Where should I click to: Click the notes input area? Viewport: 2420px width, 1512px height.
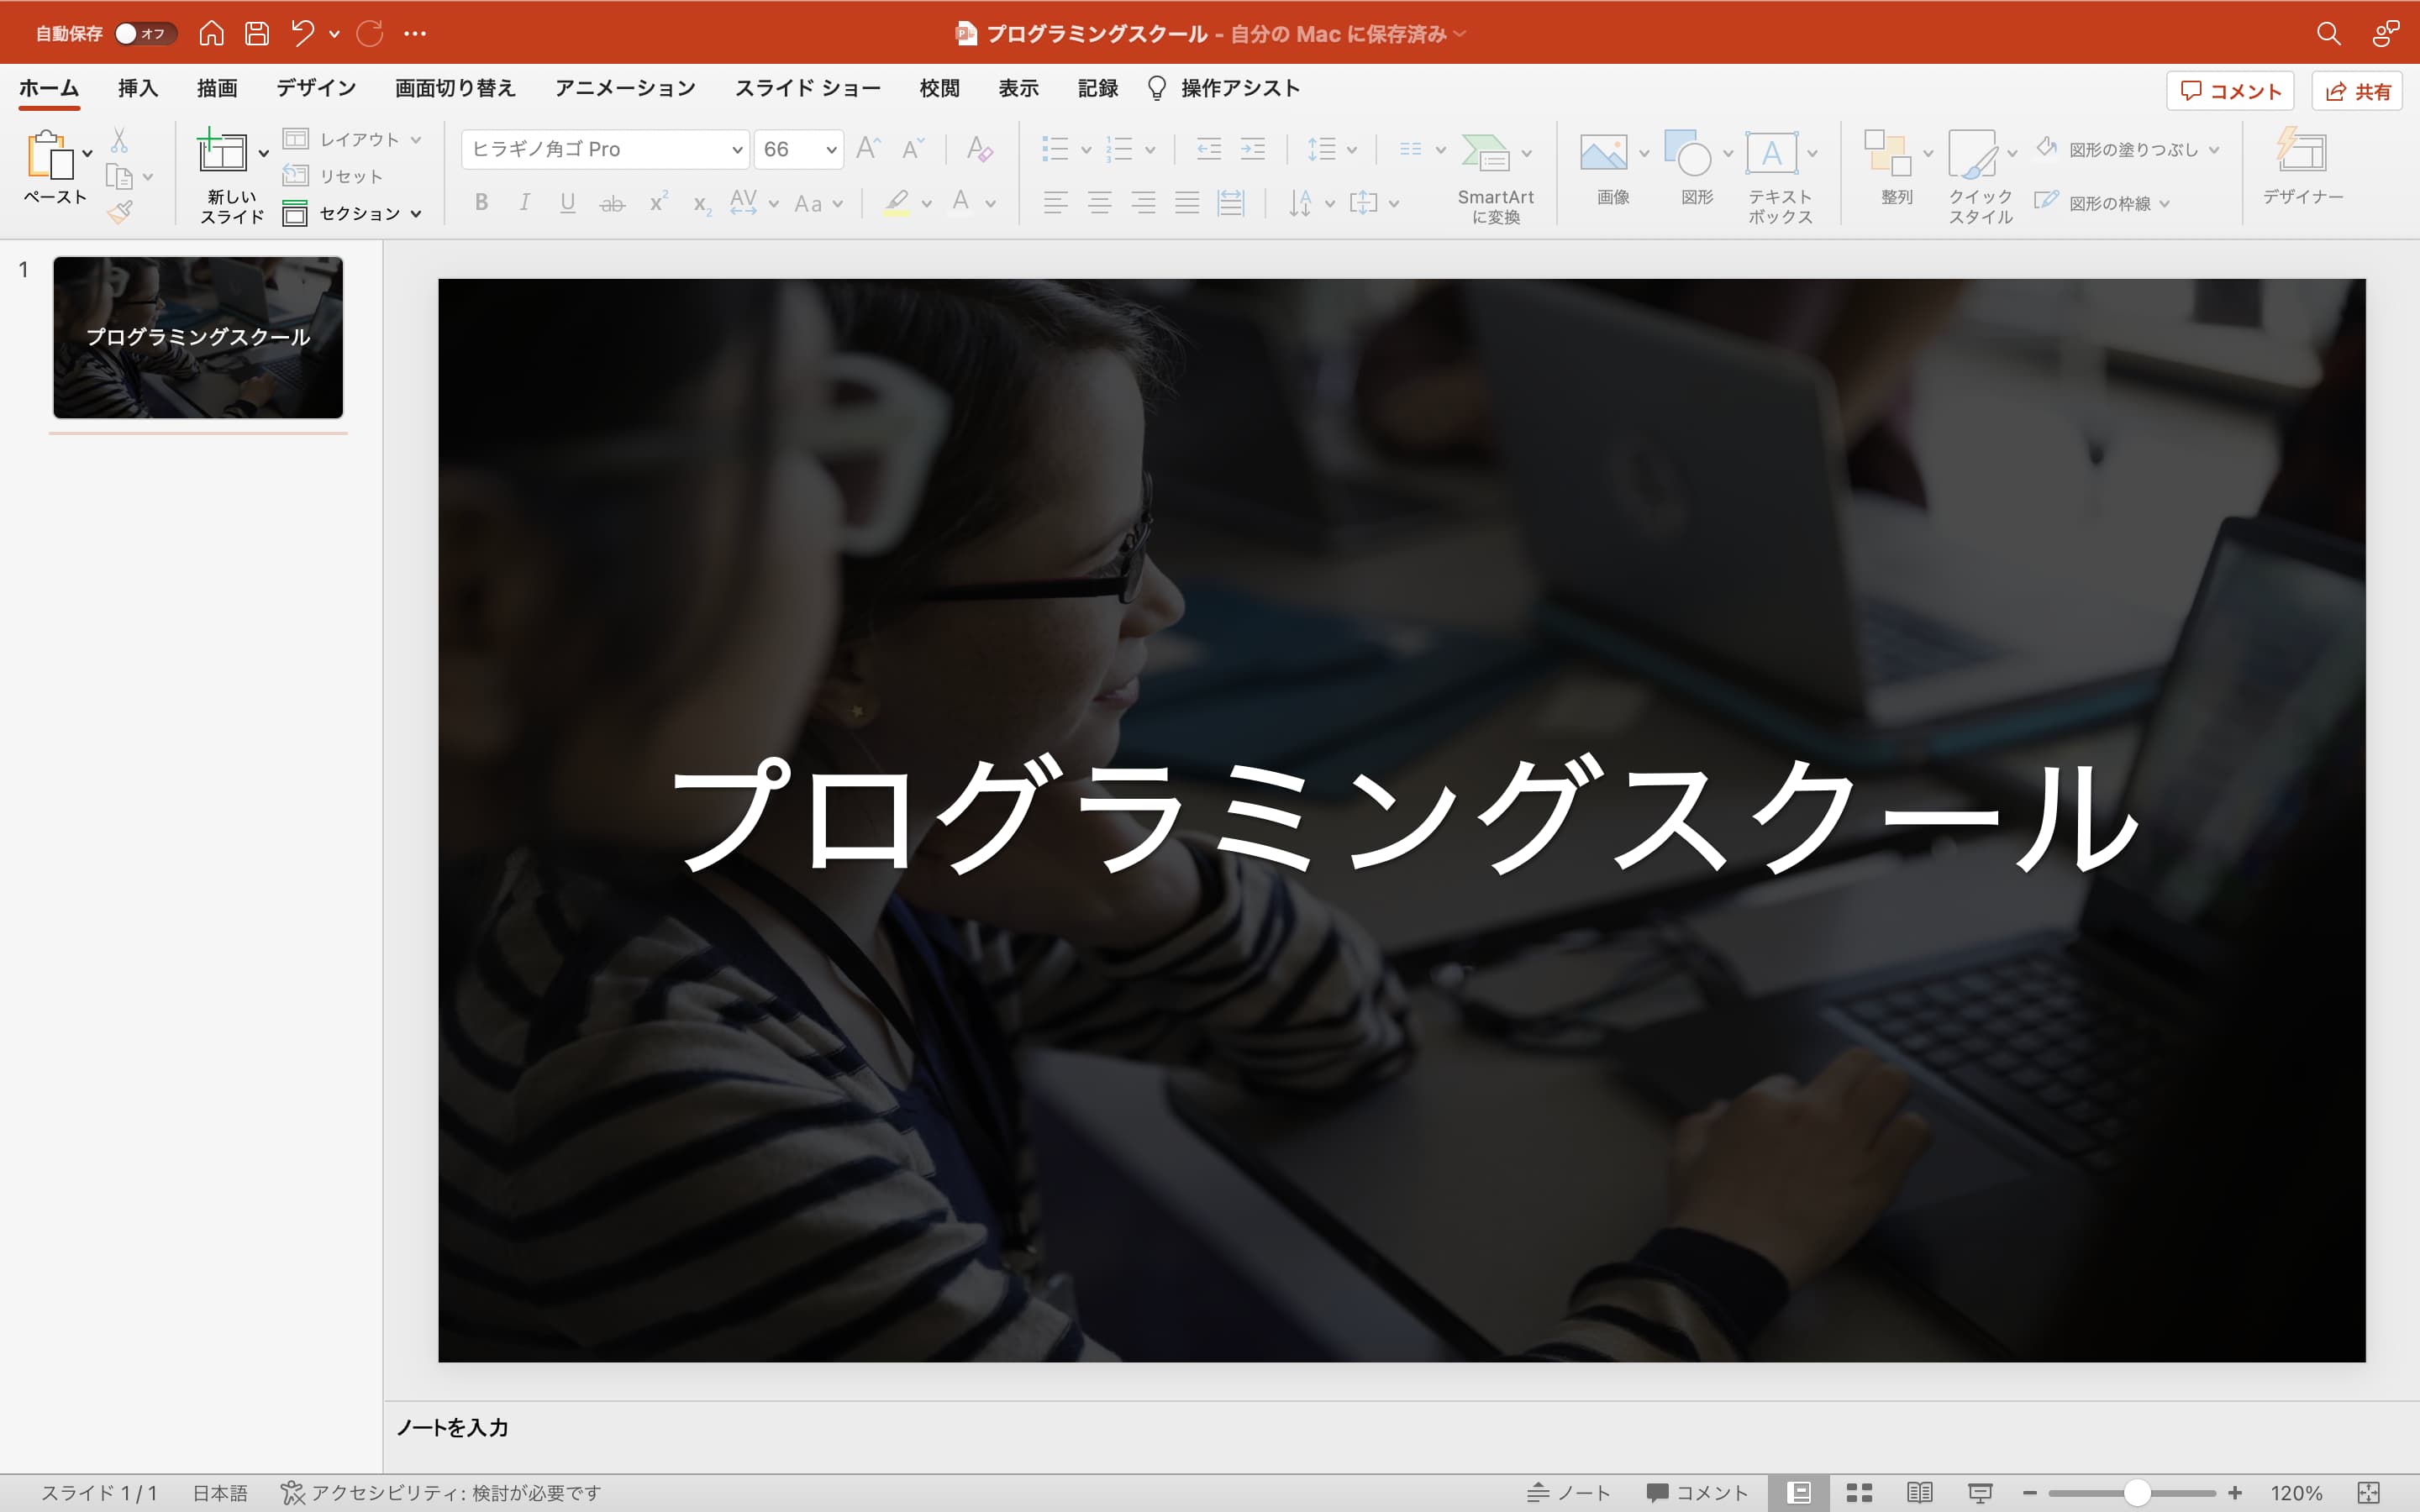(1401, 1428)
